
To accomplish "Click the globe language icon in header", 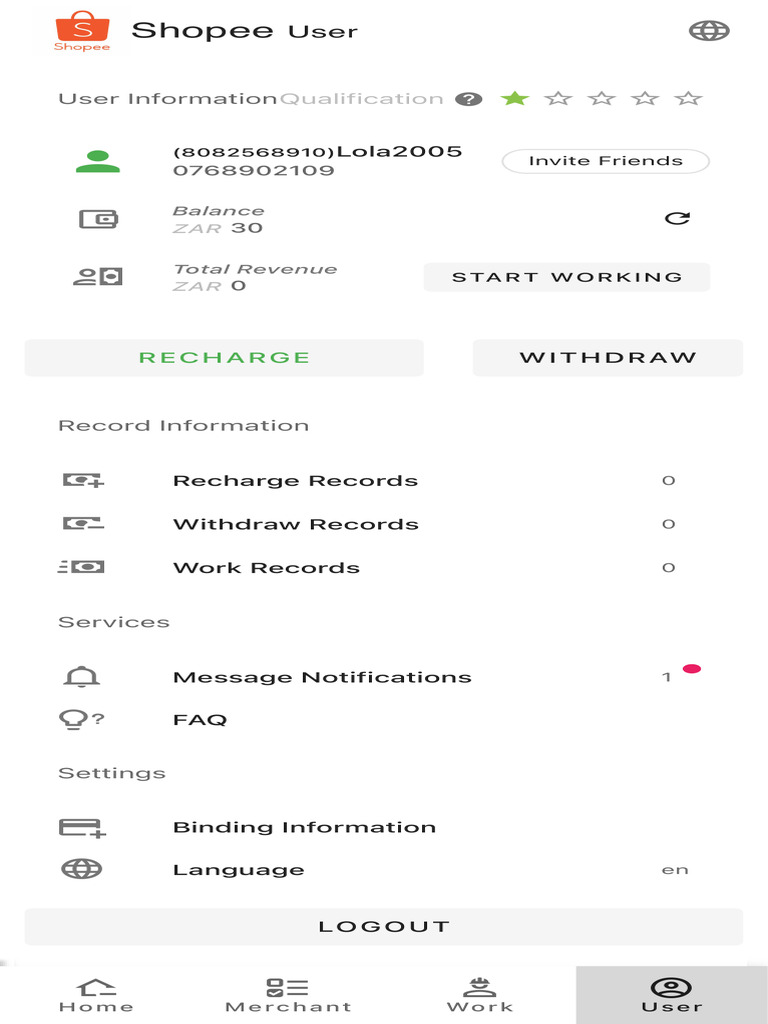I will tap(709, 31).
